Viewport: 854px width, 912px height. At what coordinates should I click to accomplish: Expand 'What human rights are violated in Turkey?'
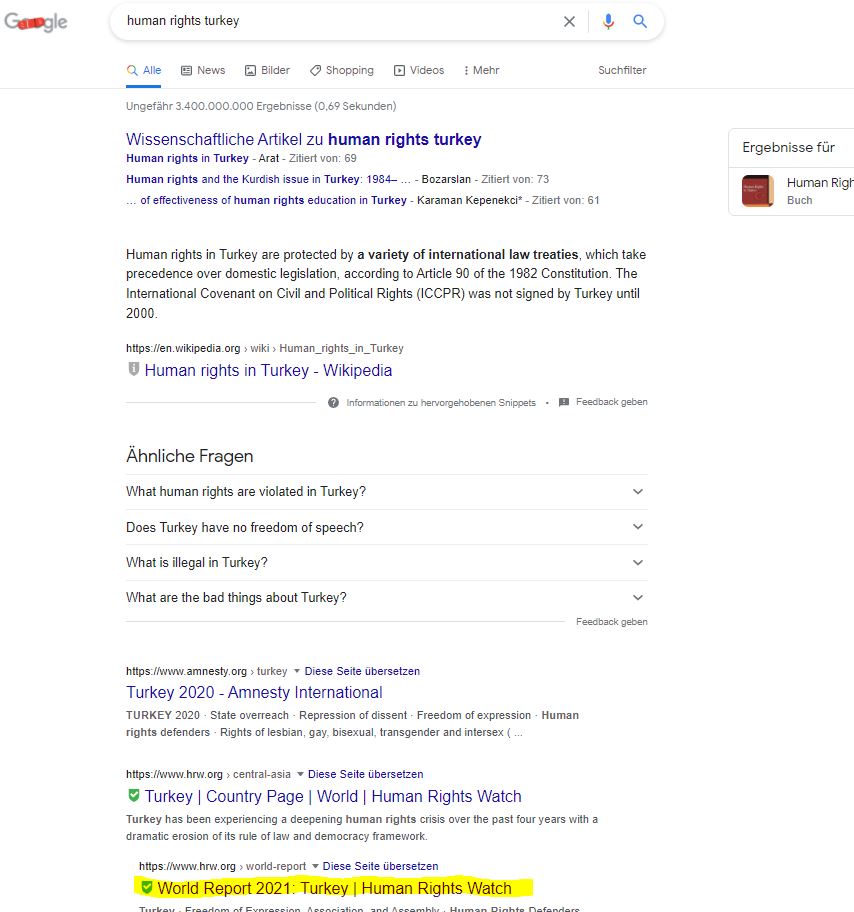386,492
